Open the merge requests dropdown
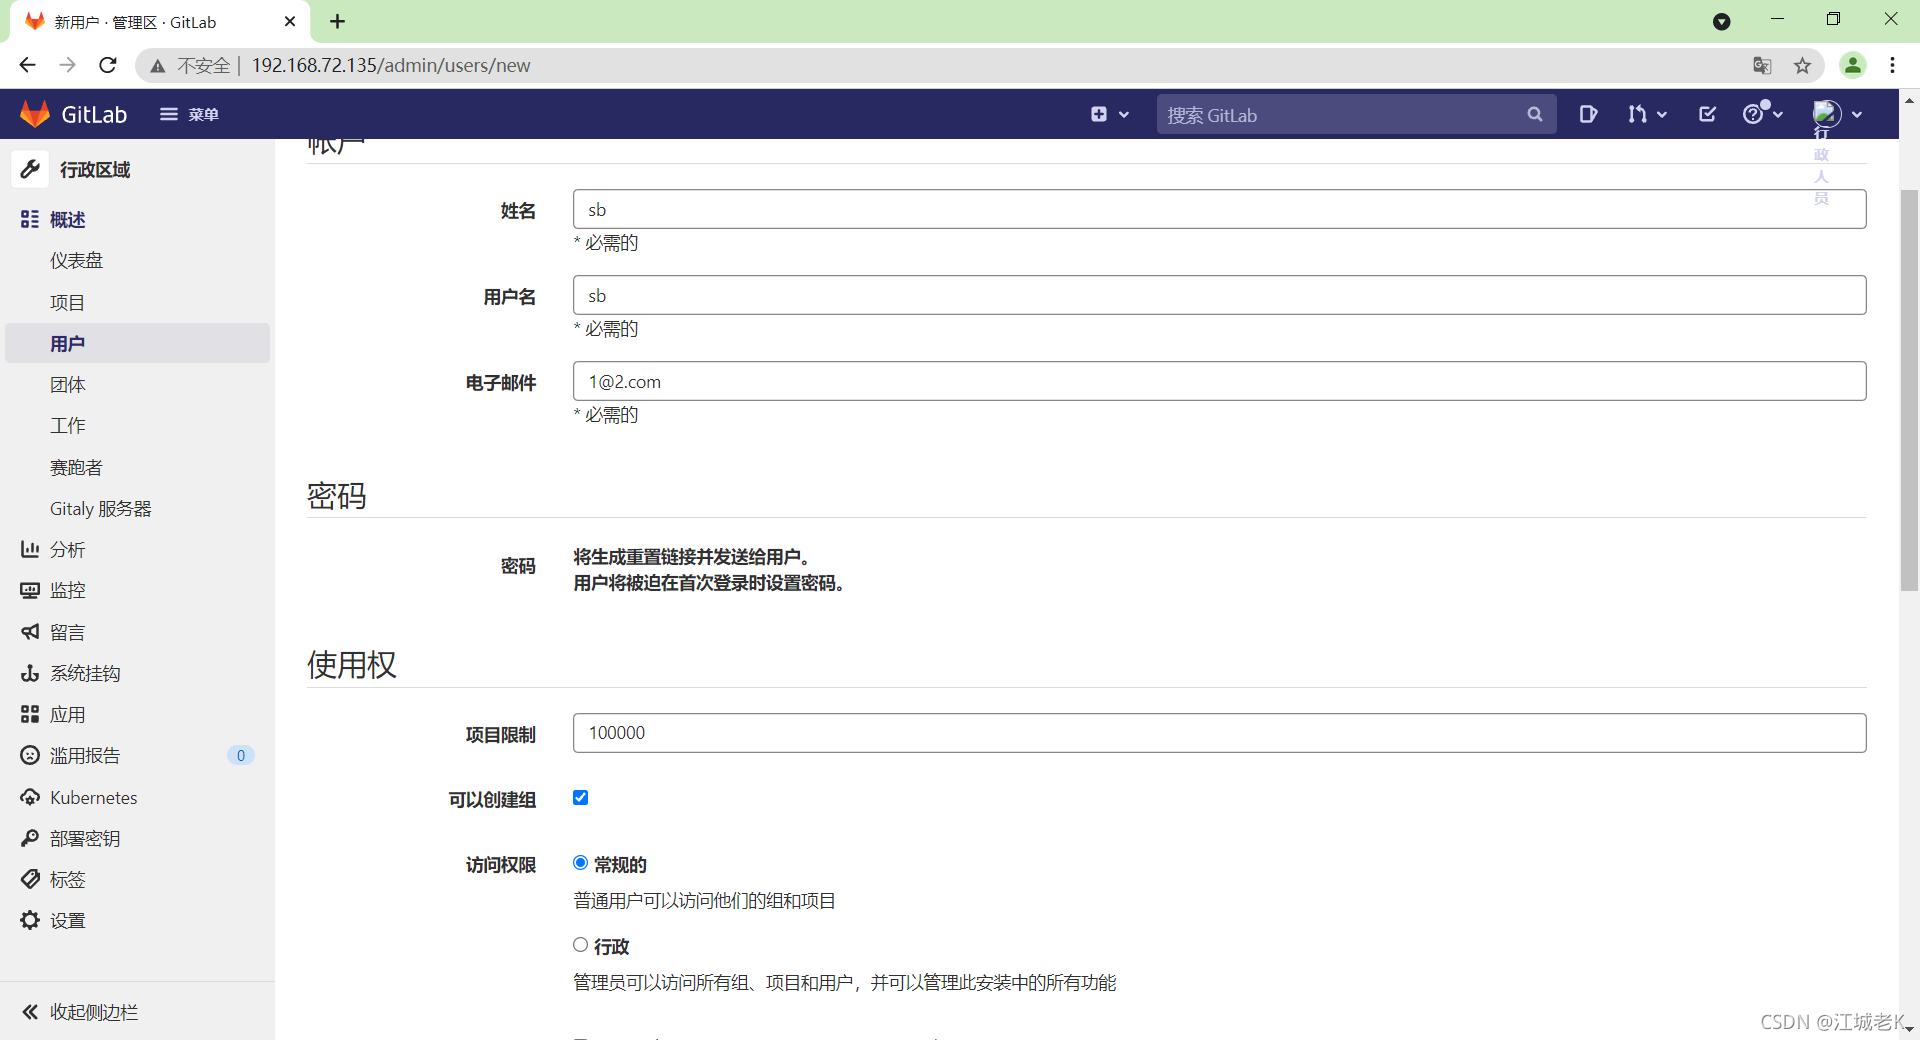The width and height of the screenshot is (1920, 1040). coord(1647,114)
